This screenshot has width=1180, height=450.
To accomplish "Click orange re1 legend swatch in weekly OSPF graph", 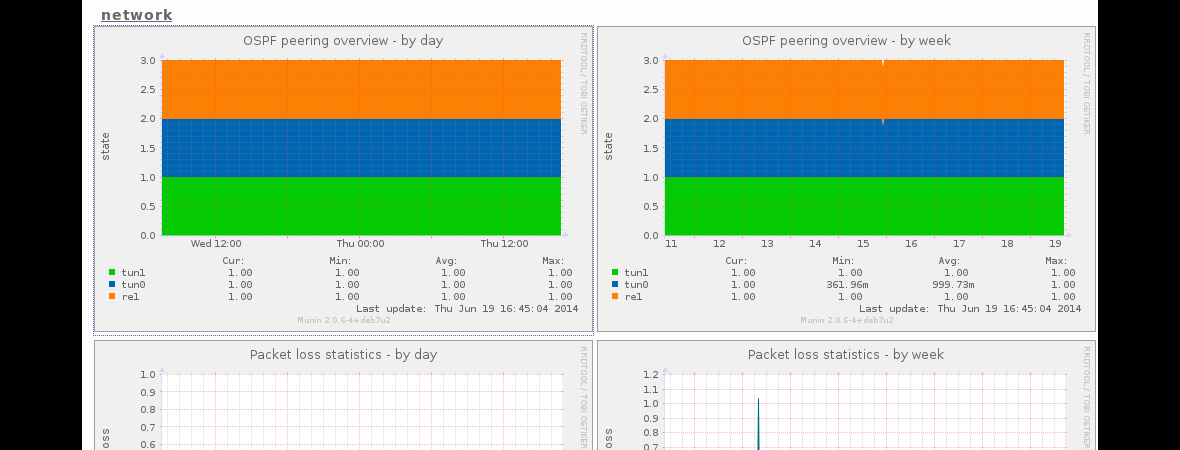I will click(615, 296).
